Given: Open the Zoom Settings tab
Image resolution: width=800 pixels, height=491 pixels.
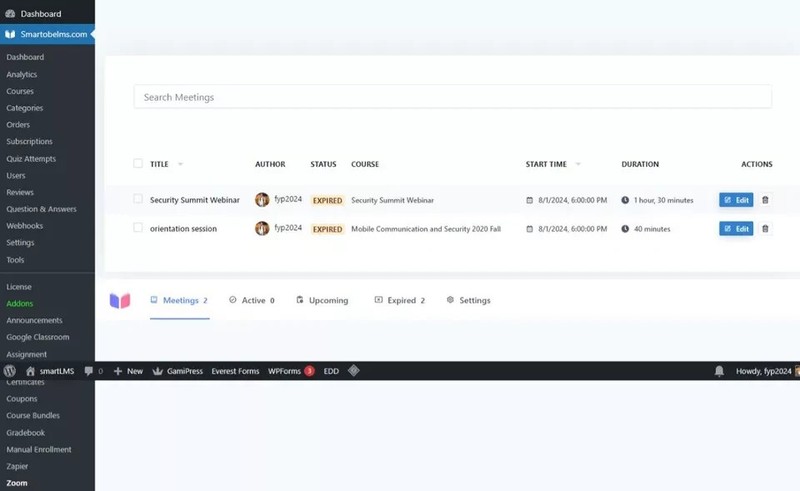Looking at the screenshot, I should 468,301.
